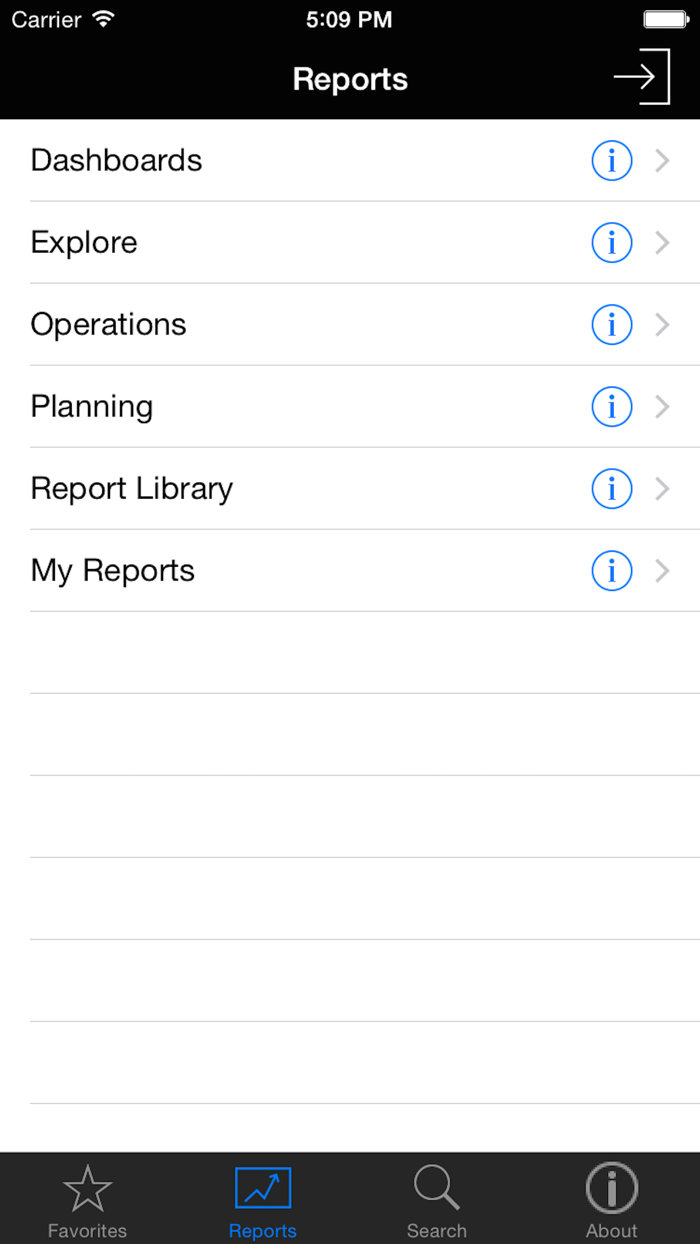Select the Reports chart tab

click(x=263, y=1200)
